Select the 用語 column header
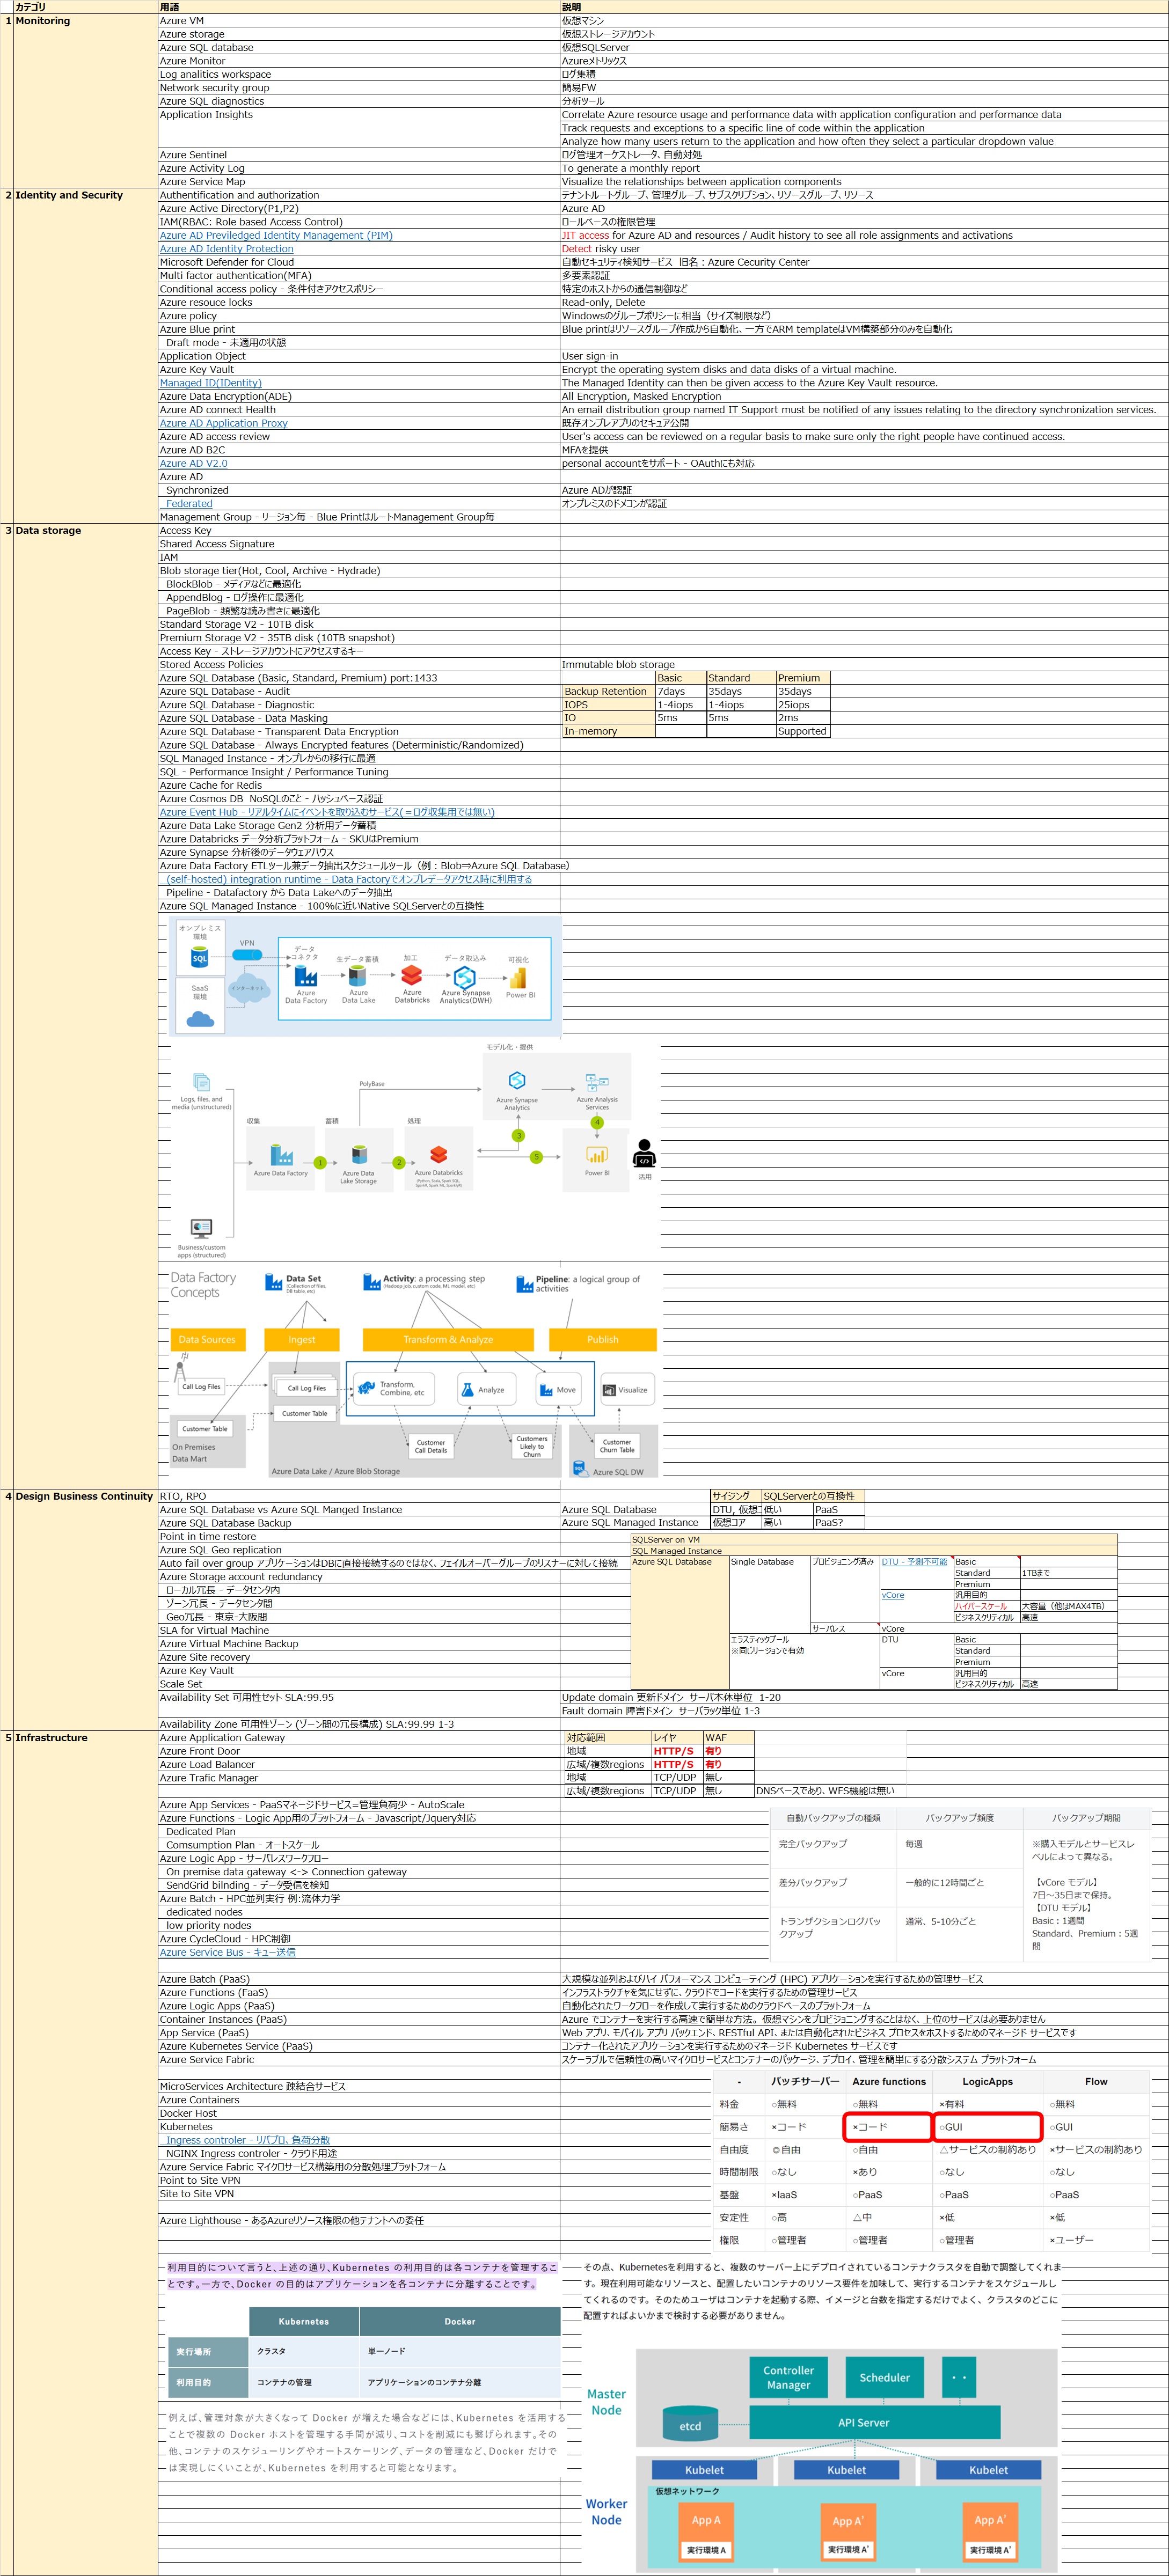 click(x=359, y=7)
